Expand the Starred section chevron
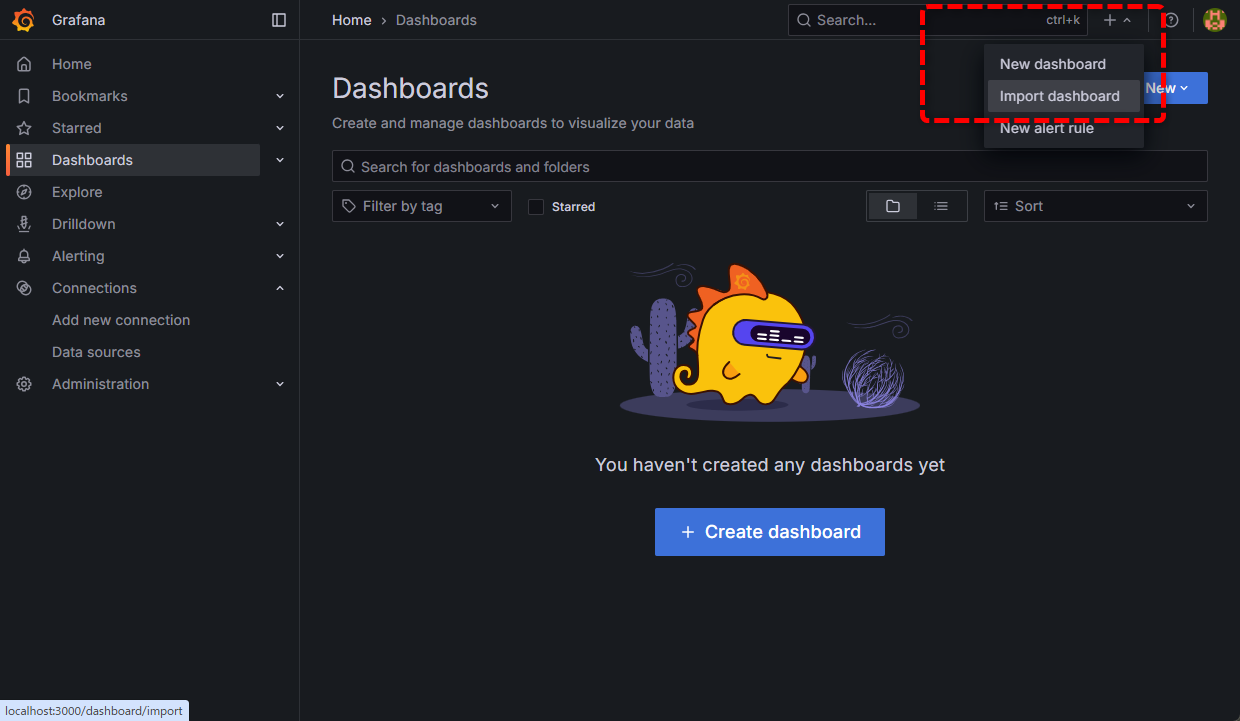The image size is (1240, 721). [x=280, y=128]
